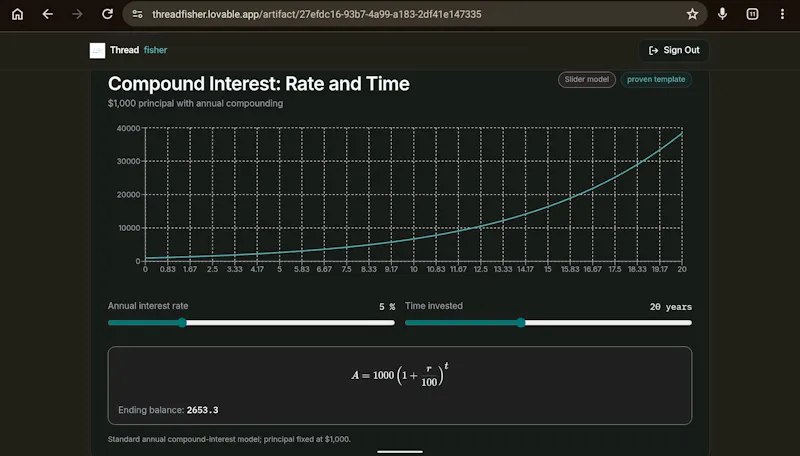Viewport: 800px width, 456px height.
Task: Click the '20 years' value
Action: (671, 307)
